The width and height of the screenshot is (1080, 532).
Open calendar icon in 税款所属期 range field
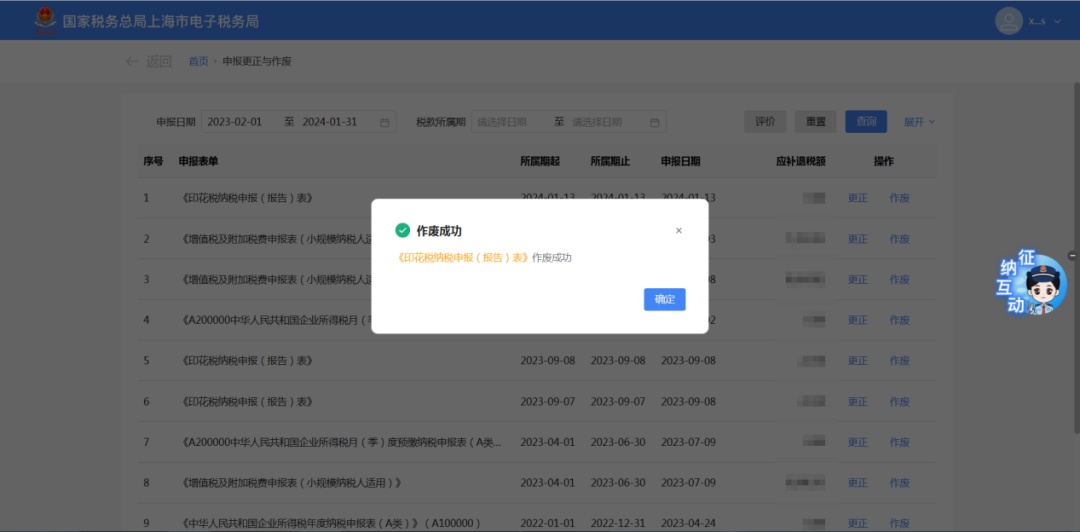[654, 122]
